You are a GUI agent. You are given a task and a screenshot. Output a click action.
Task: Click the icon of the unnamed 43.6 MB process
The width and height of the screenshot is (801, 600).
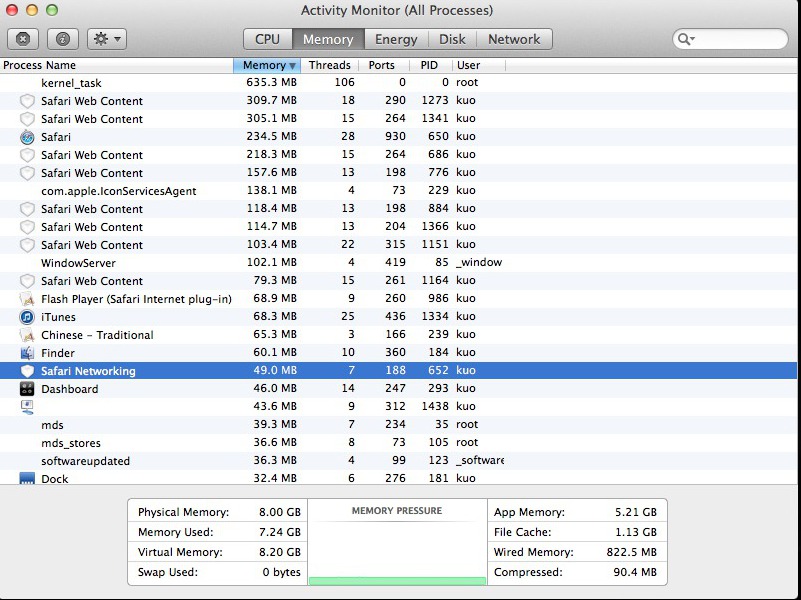tap(27, 407)
